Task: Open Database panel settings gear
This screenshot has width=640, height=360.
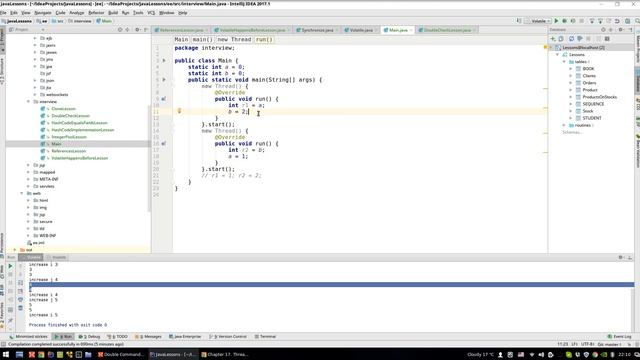Action: tap(621, 30)
